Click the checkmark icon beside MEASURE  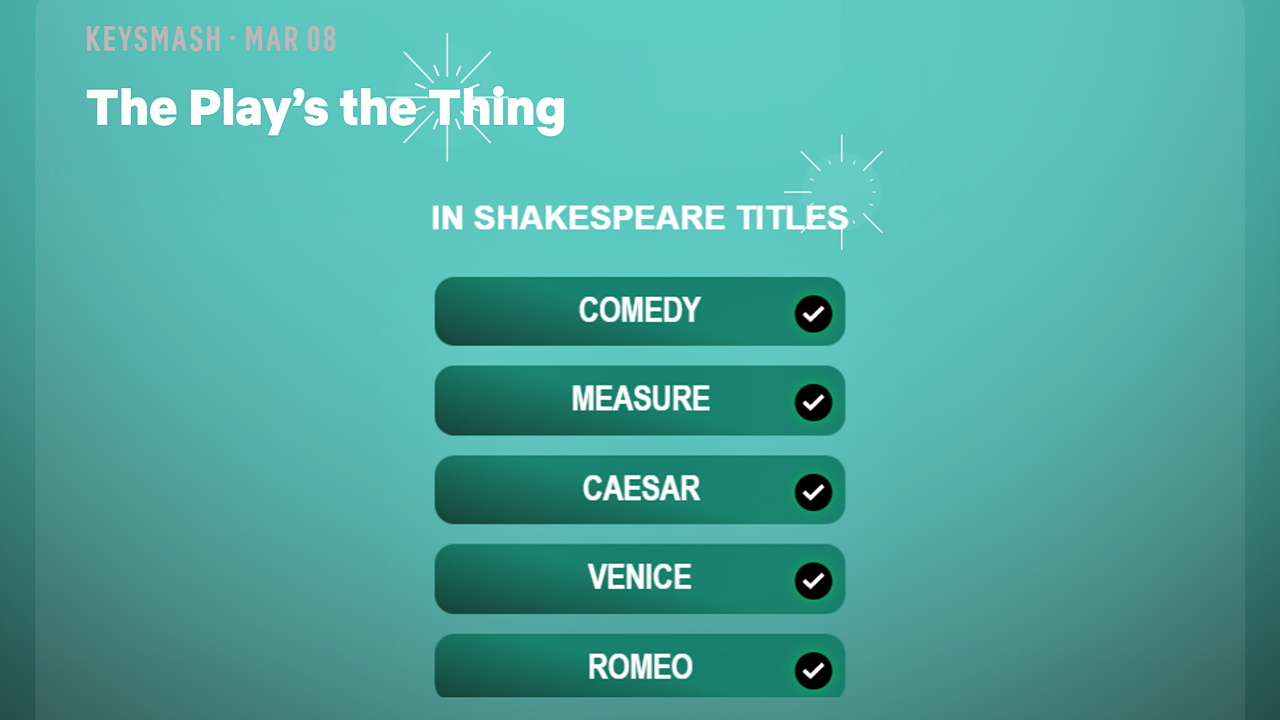pyautogui.click(x=813, y=403)
